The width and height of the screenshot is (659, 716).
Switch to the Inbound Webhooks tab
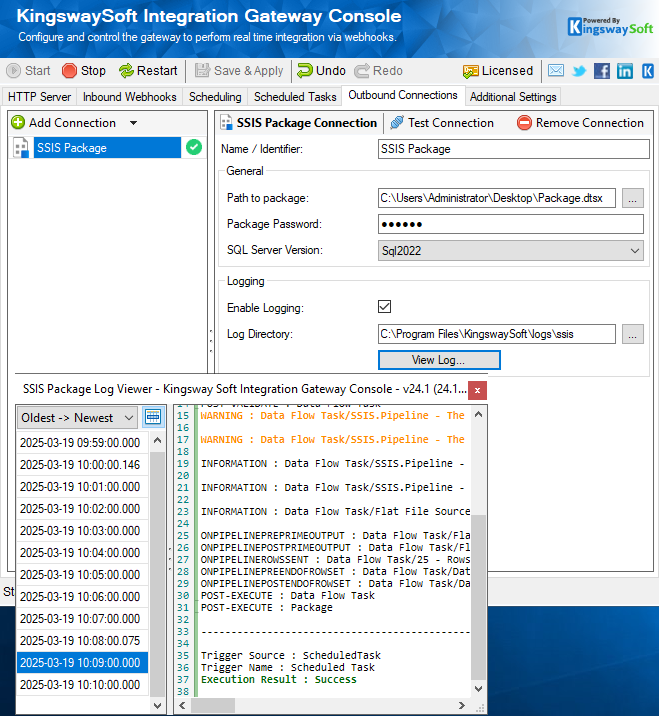[129, 97]
